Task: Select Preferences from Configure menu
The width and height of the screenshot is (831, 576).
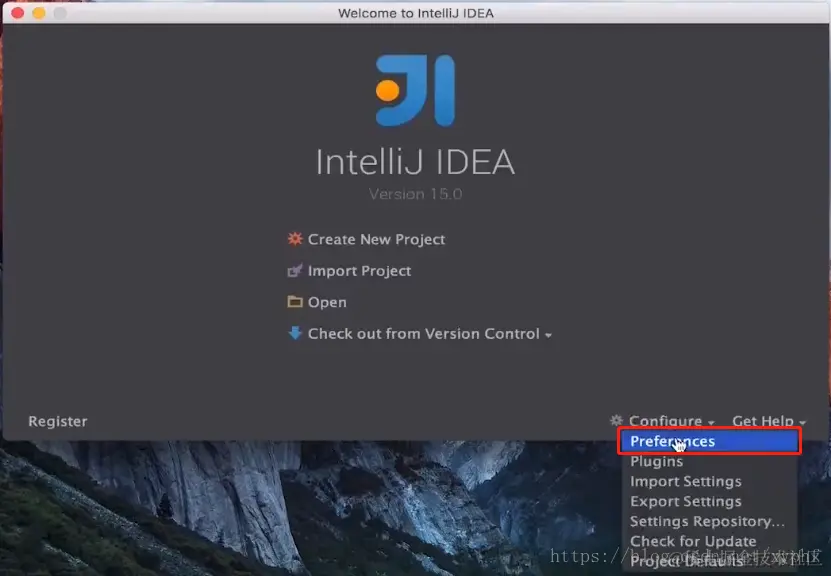Action: tap(709, 441)
